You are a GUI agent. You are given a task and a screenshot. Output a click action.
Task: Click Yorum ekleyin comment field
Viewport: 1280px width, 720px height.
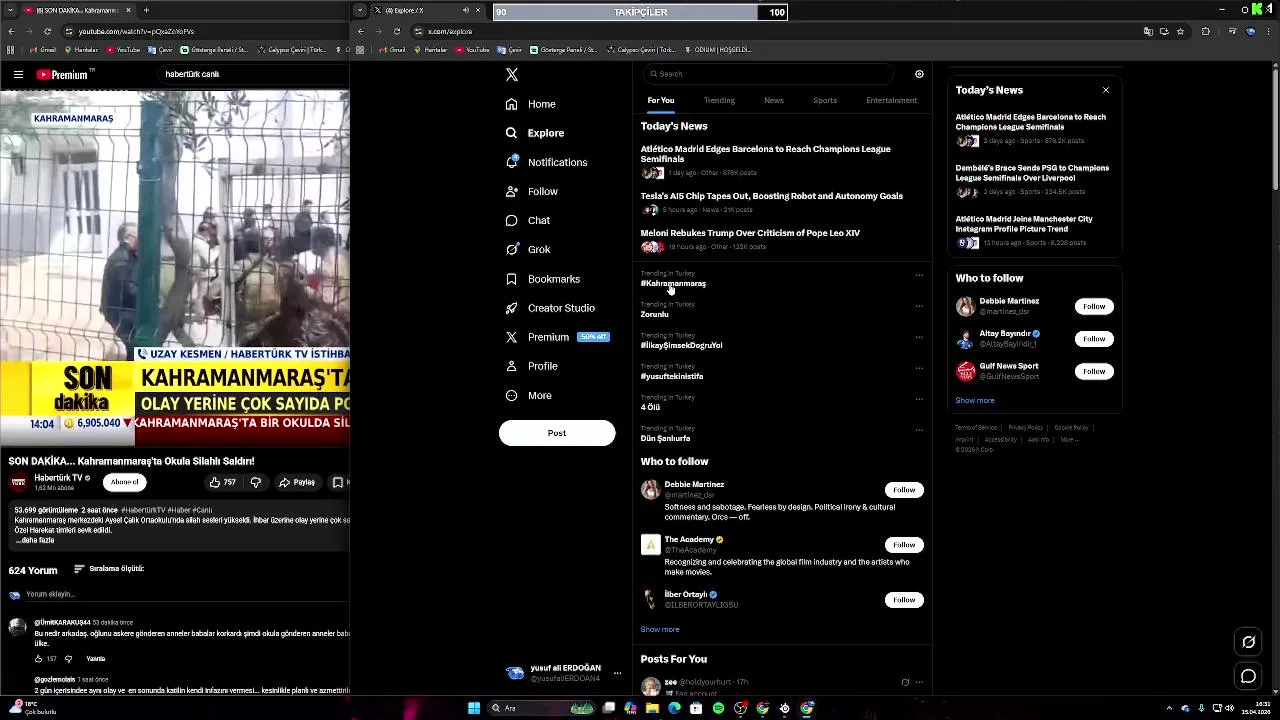tap(186, 594)
